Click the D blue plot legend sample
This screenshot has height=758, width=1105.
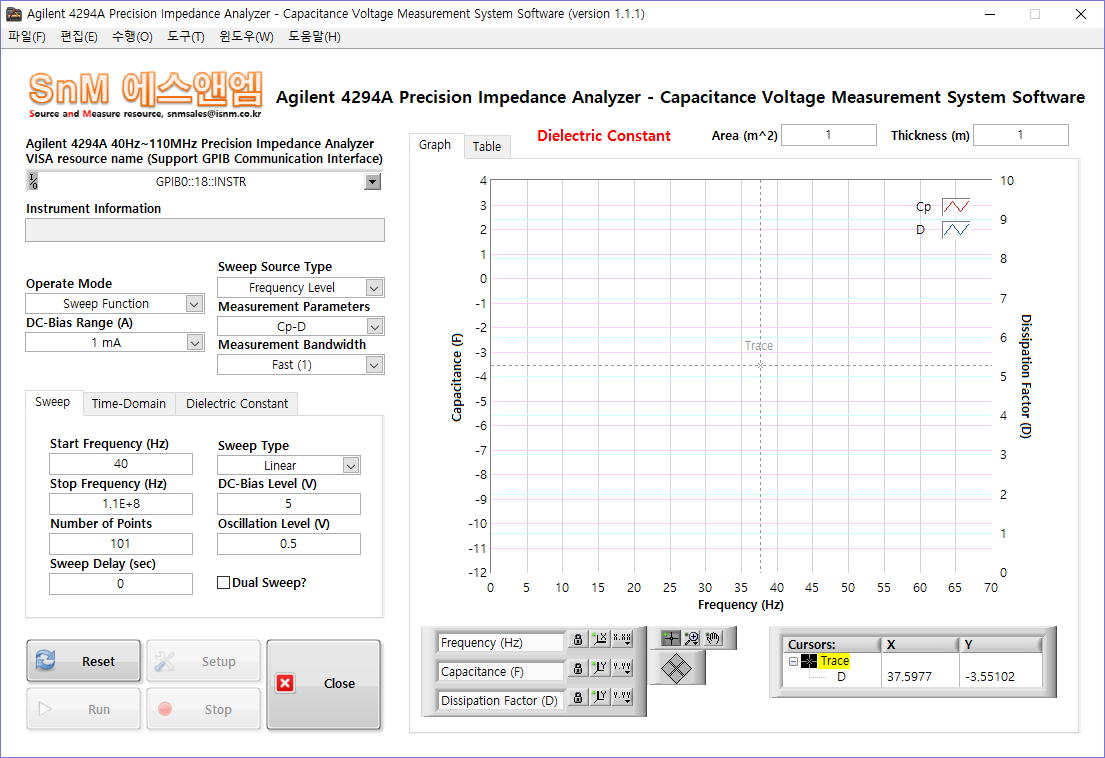956,230
